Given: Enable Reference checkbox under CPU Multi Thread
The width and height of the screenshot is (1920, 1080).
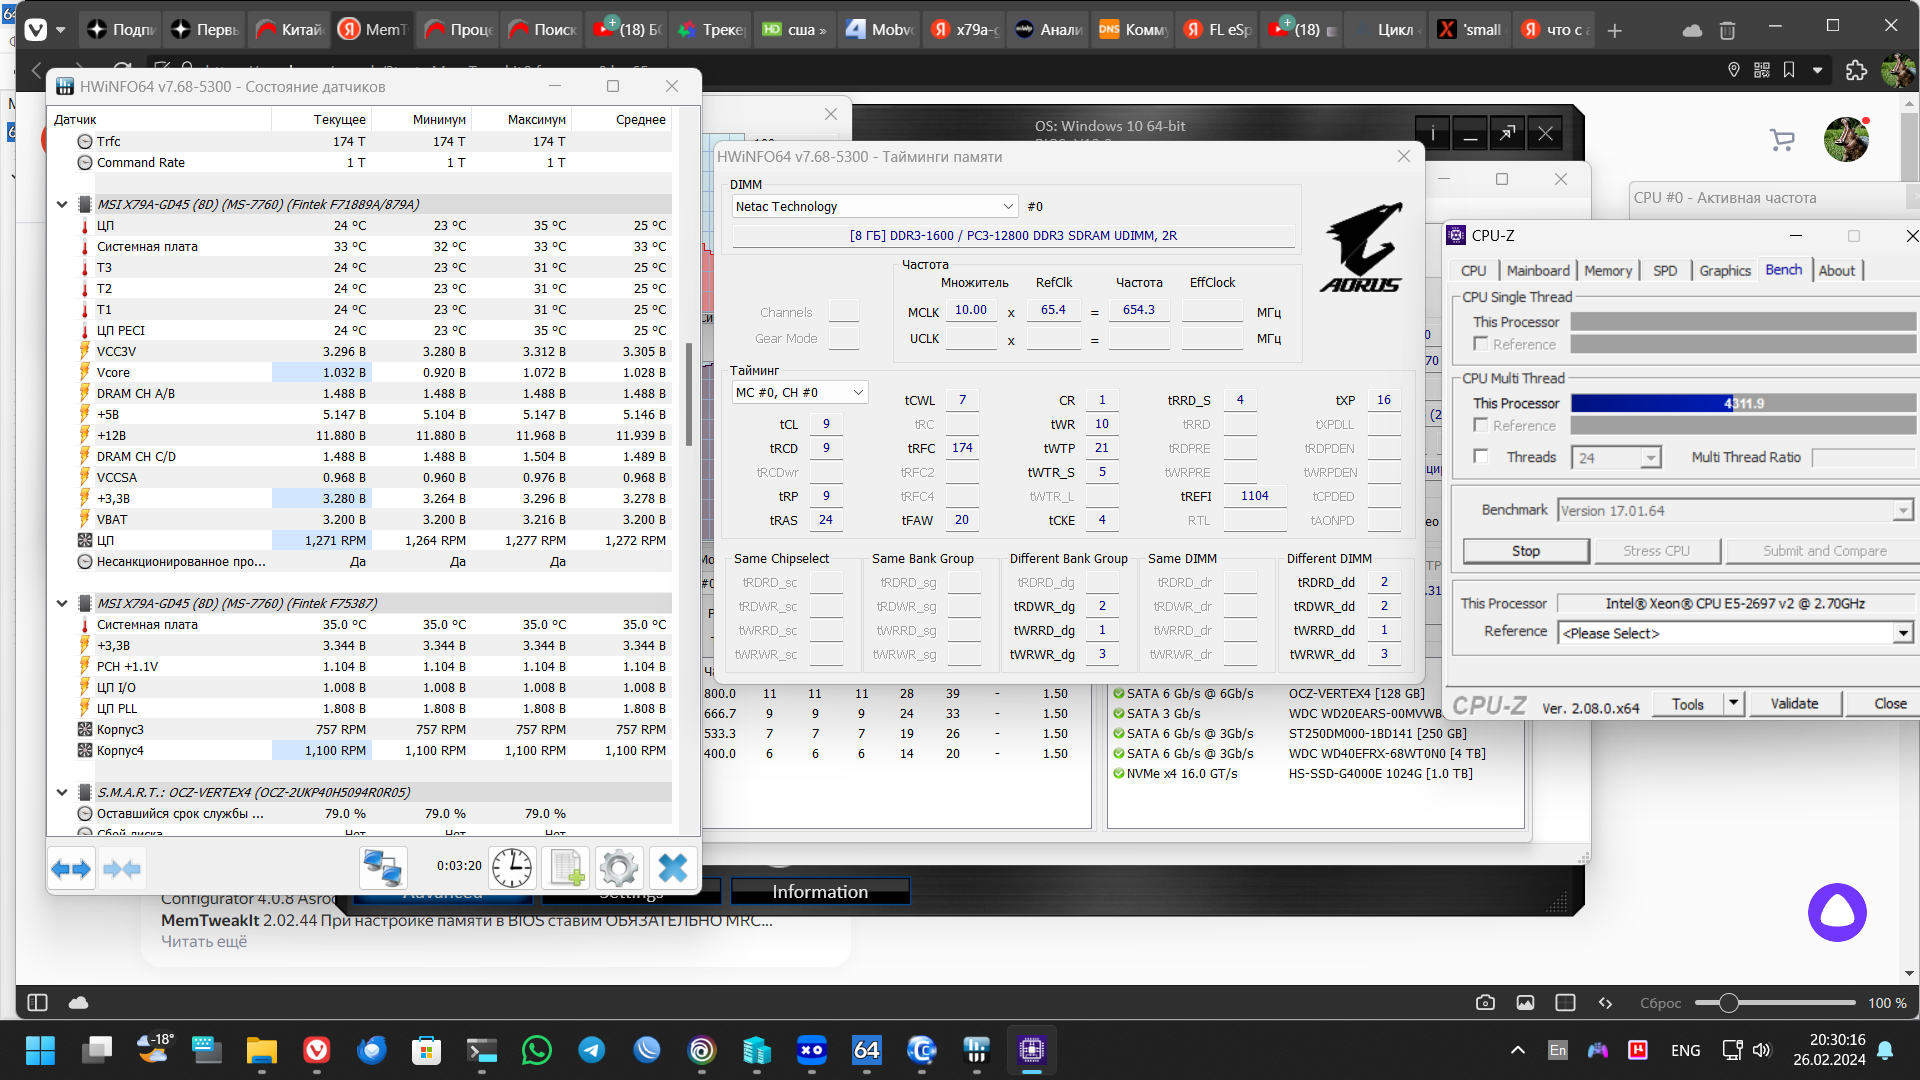Looking at the screenshot, I should click(x=1481, y=425).
